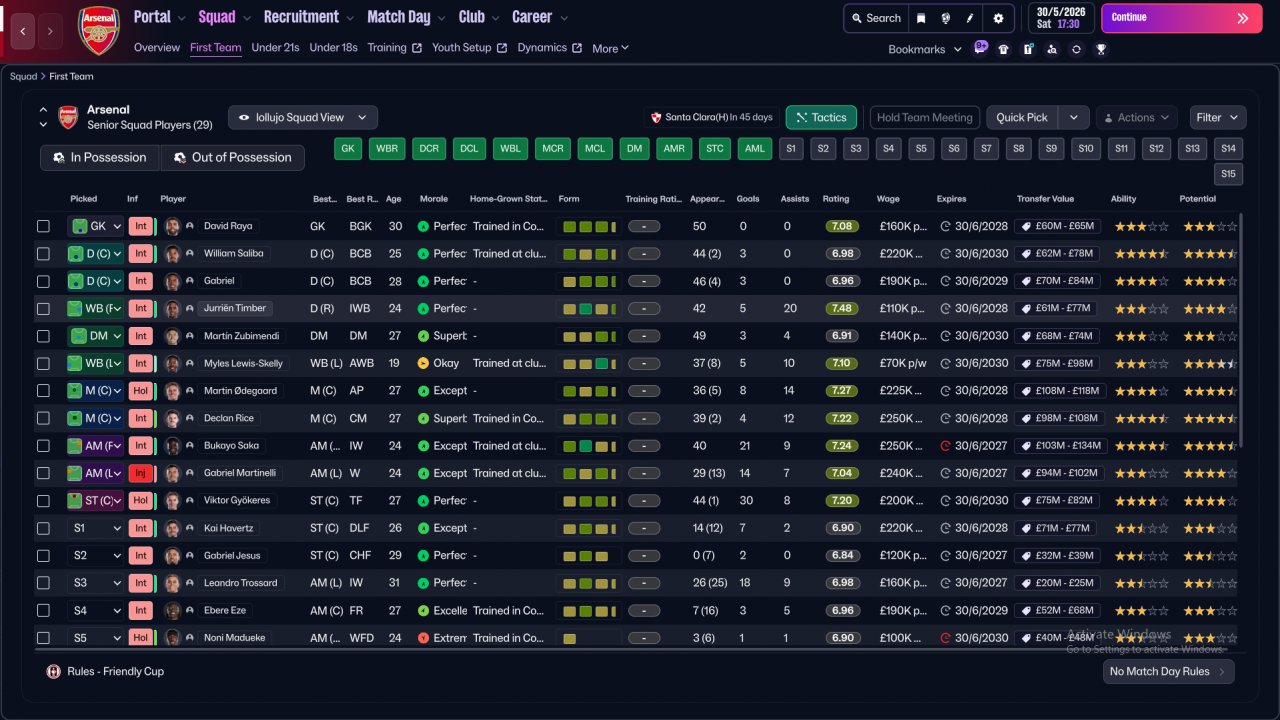Image resolution: width=1280 pixels, height=720 pixels.
Task: Go forward with the right arrow navigation button
Action: 50,31
